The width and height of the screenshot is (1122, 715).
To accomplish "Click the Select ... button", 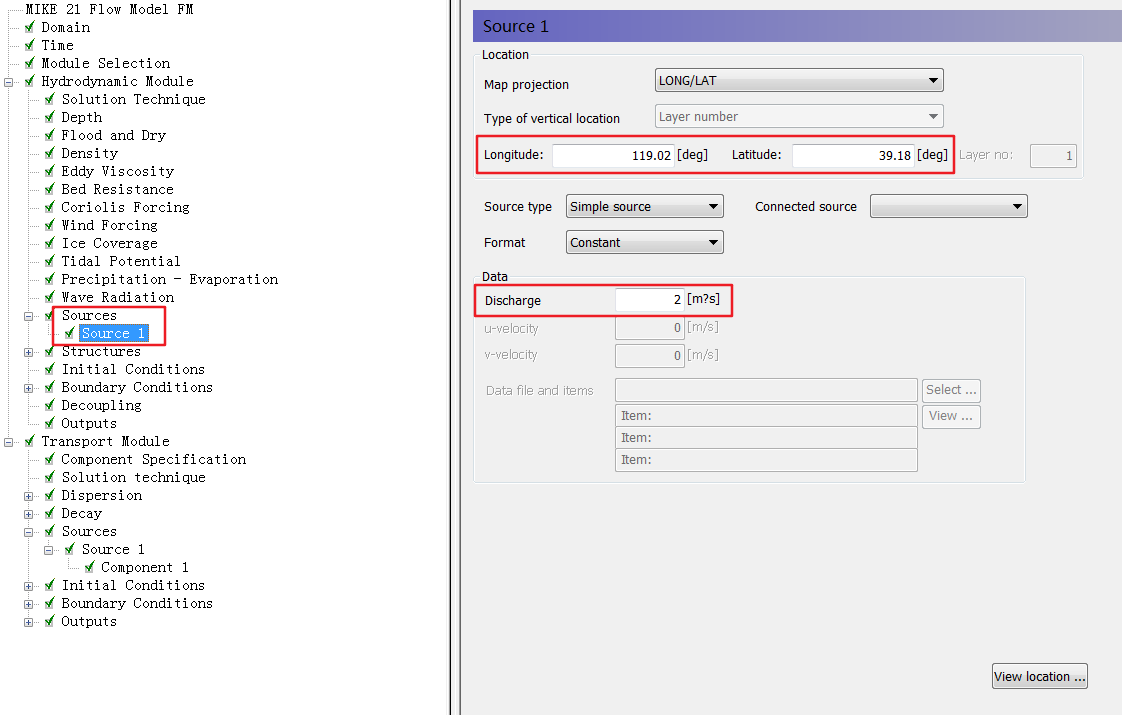I will click(x=951, y=390).
